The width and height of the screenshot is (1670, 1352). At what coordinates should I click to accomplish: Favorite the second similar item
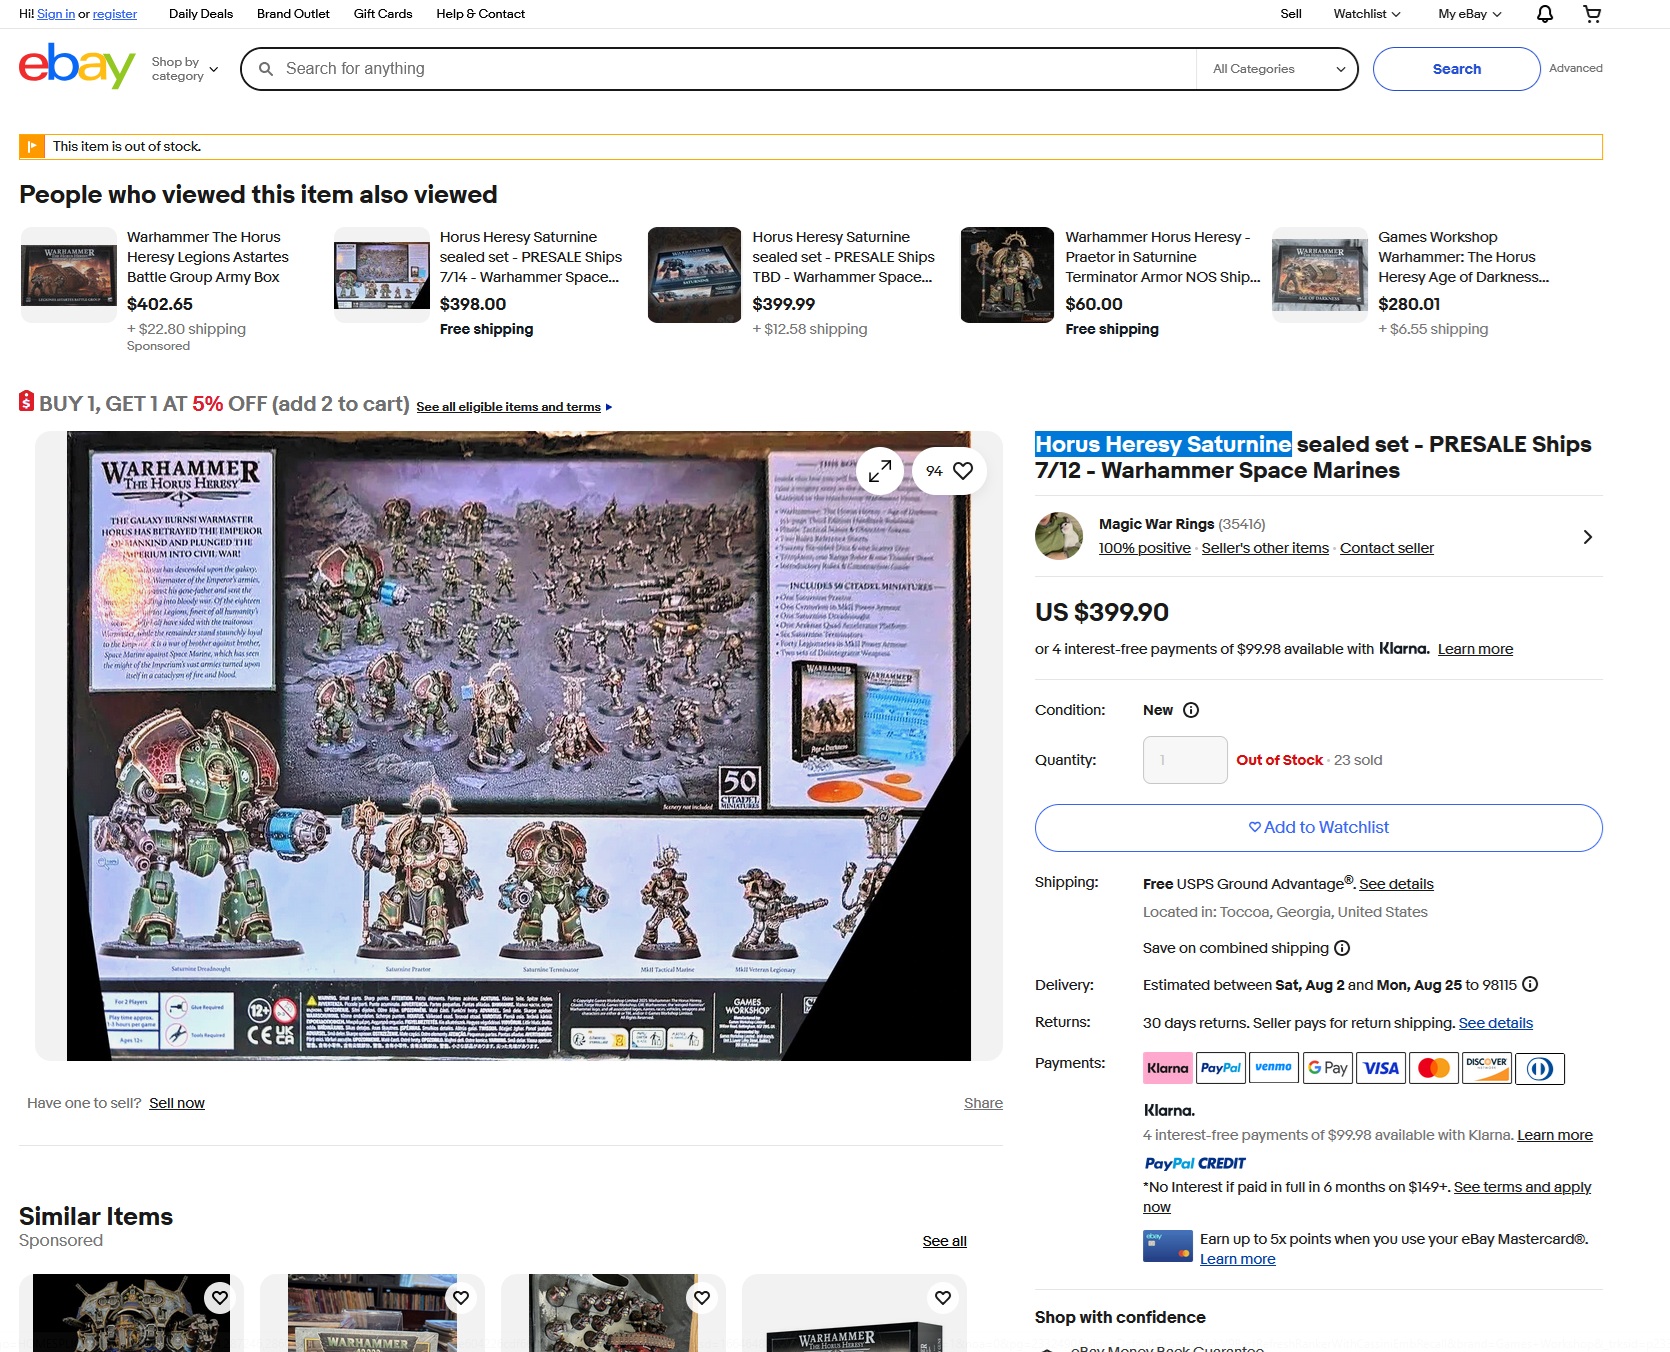pos(461,1298)
